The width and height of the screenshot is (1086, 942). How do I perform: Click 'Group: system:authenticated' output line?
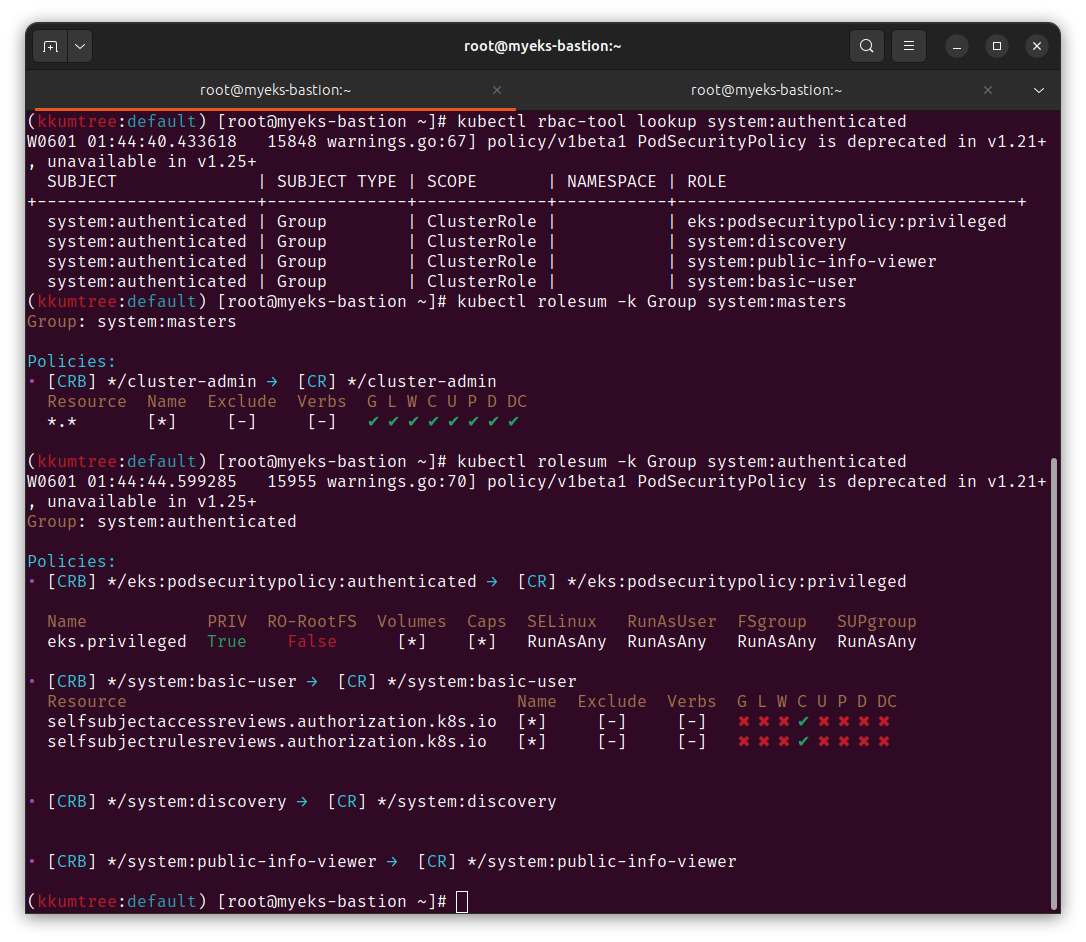click(161, 522)
